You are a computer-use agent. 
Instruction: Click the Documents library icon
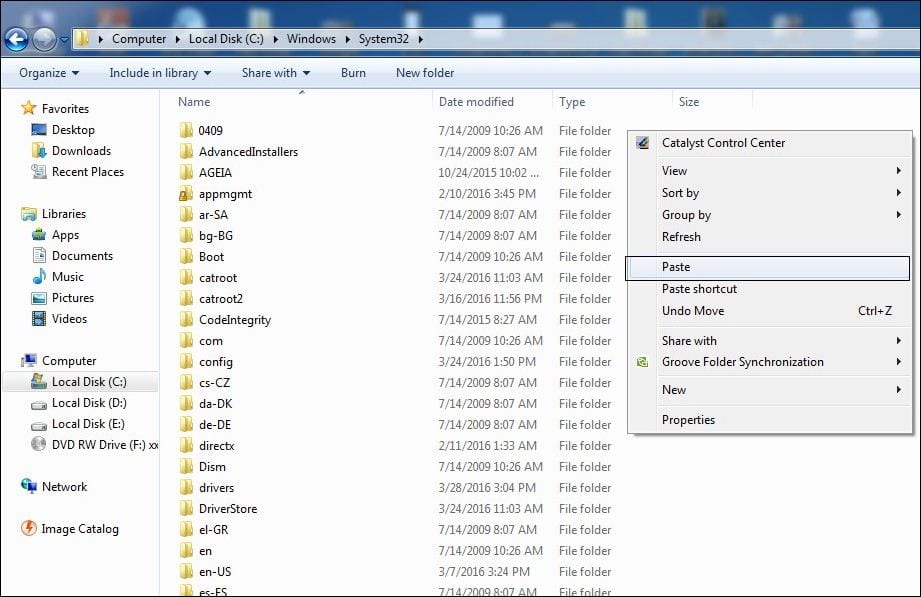[x=39, y=256]
